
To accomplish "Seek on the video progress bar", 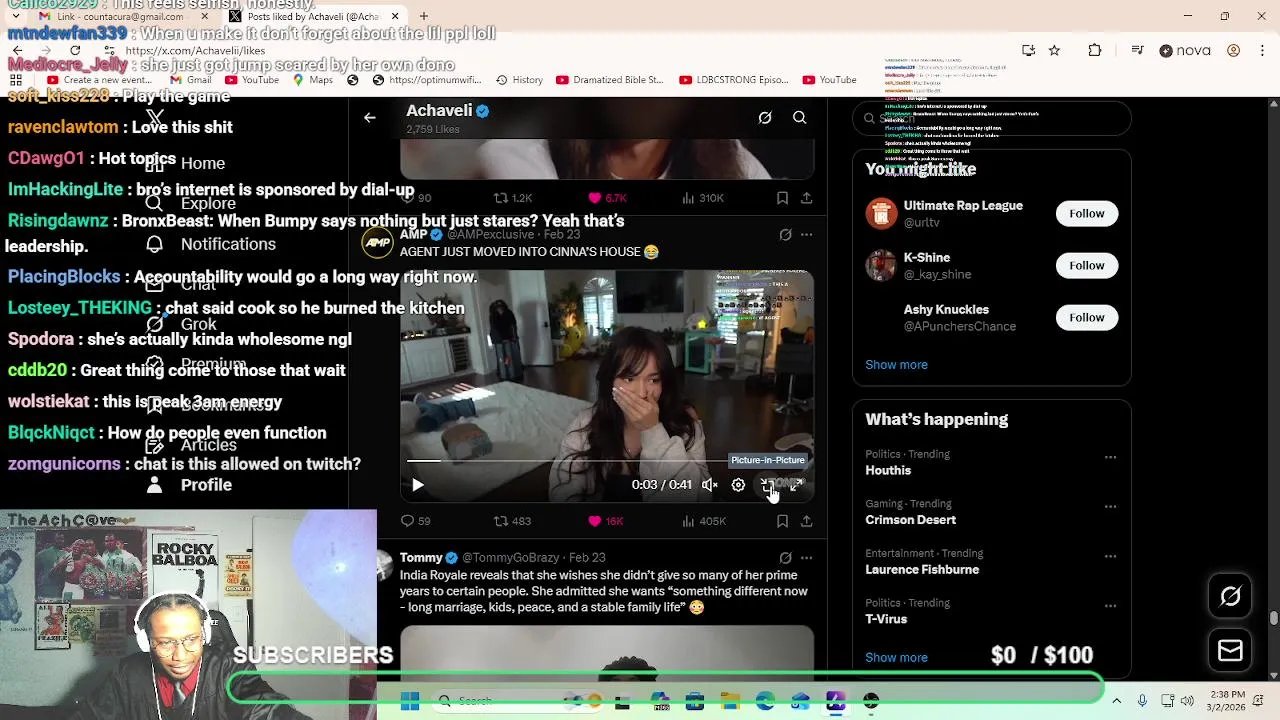I will [x=606, y=461].
